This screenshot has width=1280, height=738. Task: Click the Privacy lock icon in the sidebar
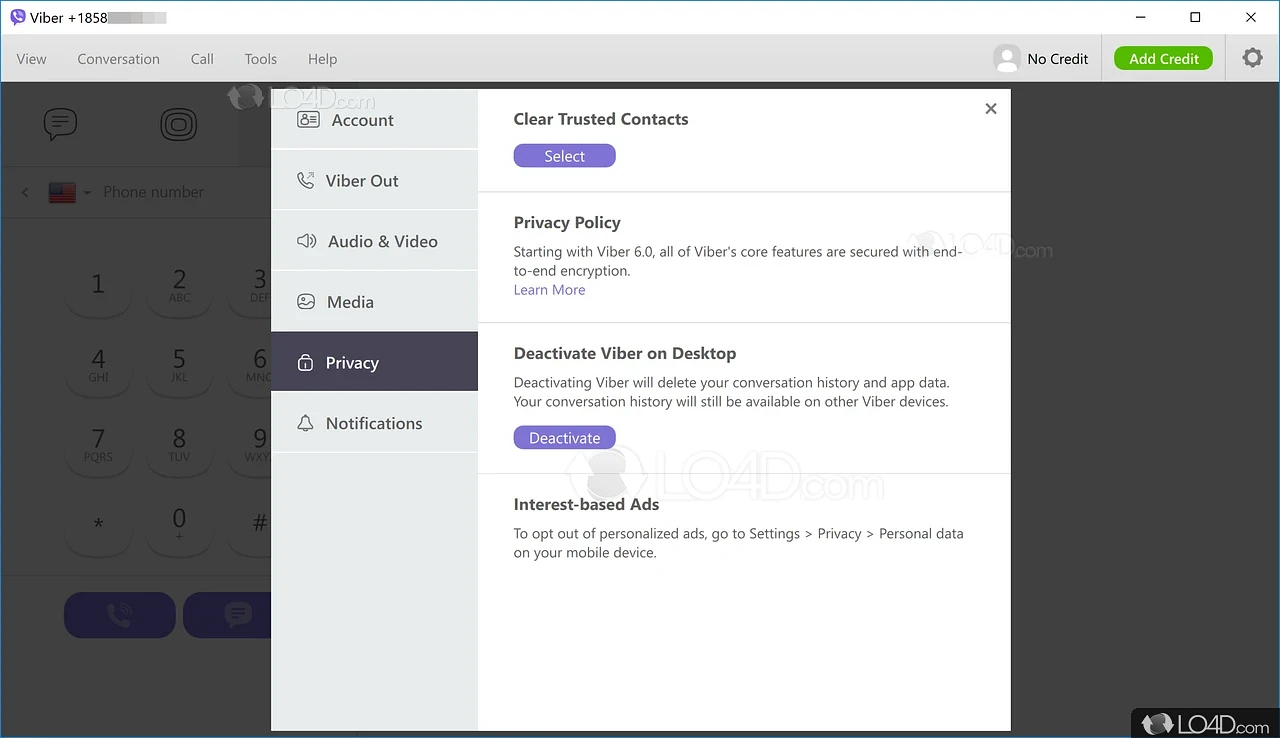click(306, 363)
